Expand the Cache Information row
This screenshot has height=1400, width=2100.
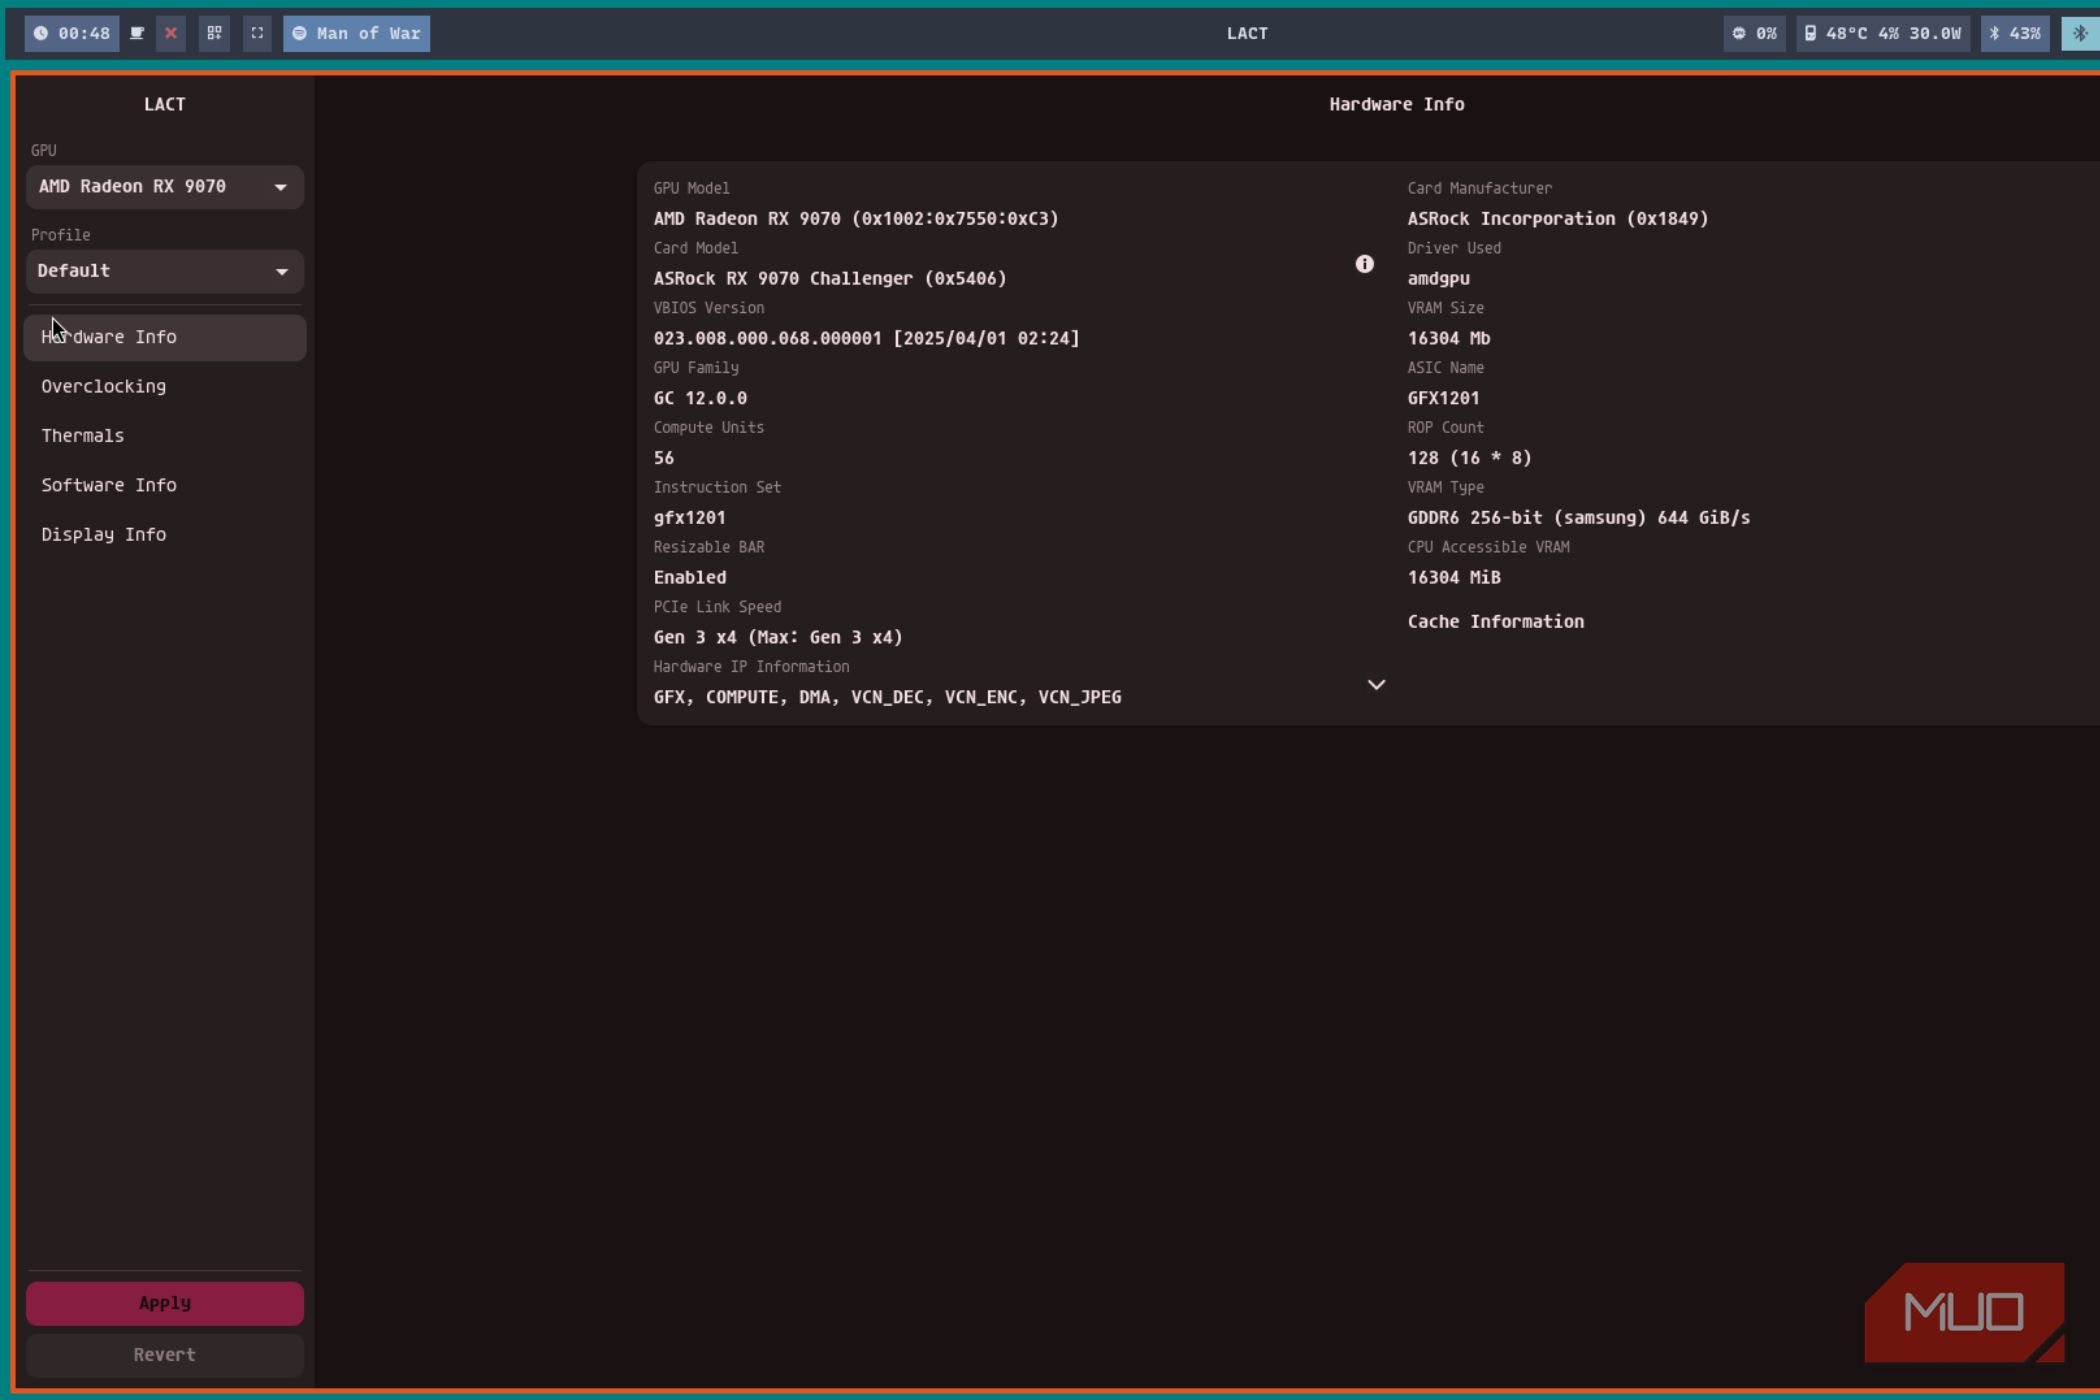(x=1495, y=622)
